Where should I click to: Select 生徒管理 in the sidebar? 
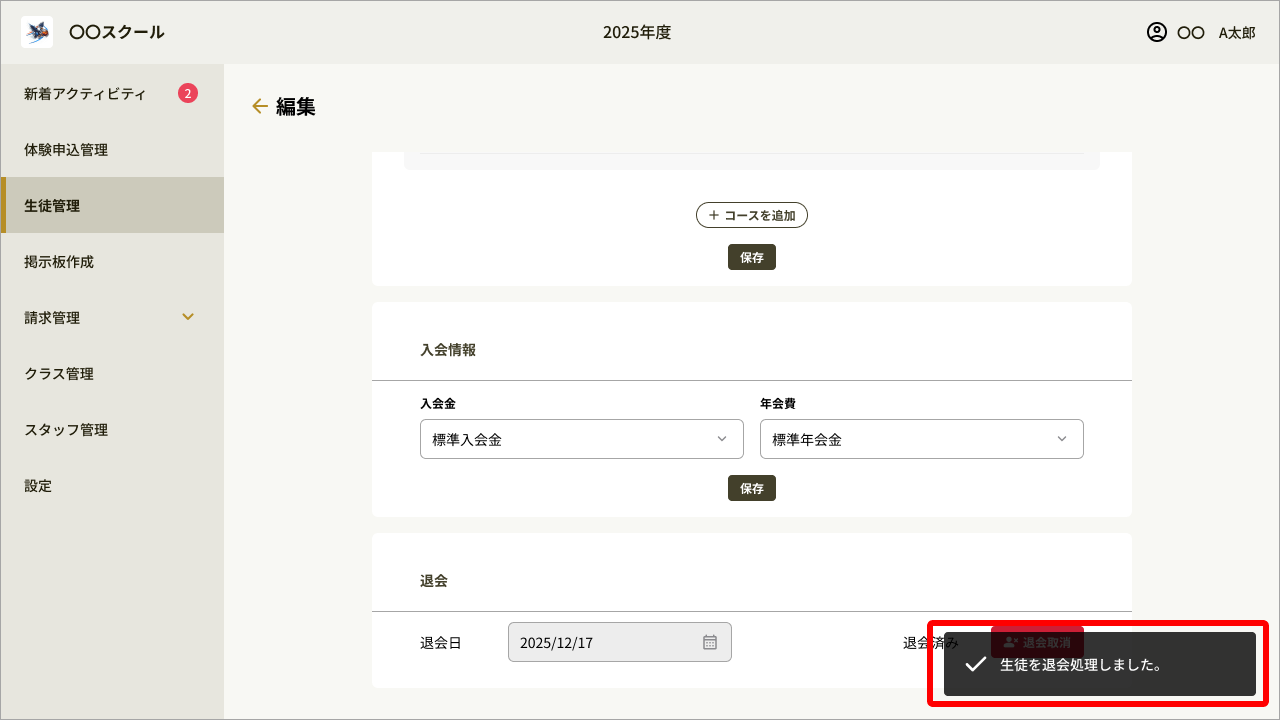click(x=52, y=206)
